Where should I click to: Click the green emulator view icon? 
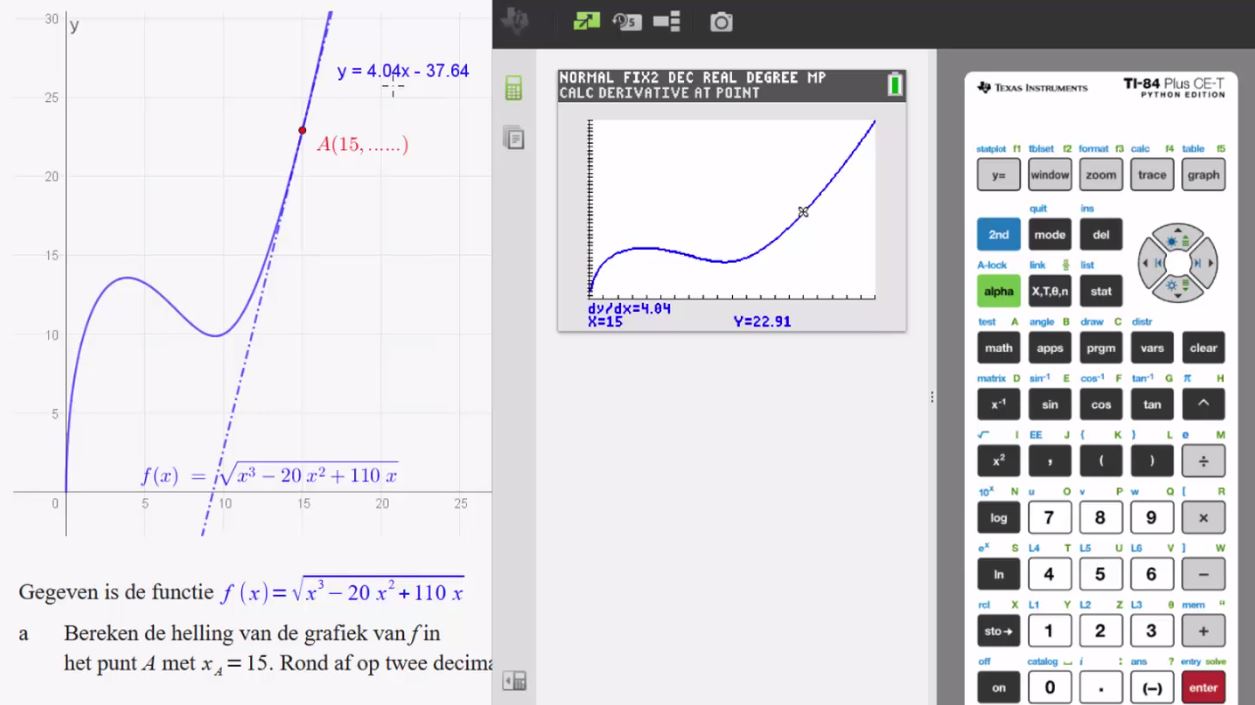(x=586, y=21)
